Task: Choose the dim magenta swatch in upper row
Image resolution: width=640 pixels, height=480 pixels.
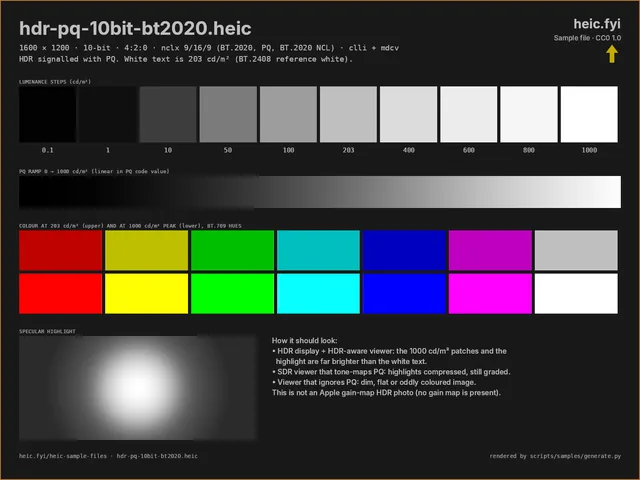Action: pos(490,250)
